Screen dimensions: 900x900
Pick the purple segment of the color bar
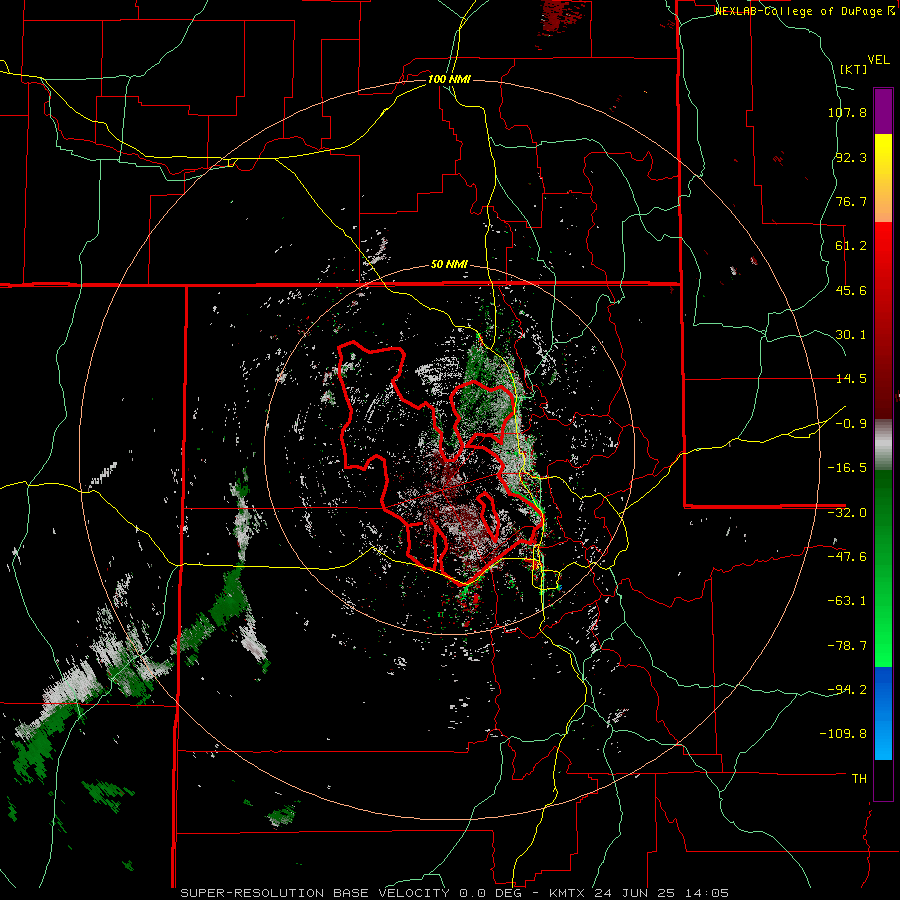tap(883, 111)
